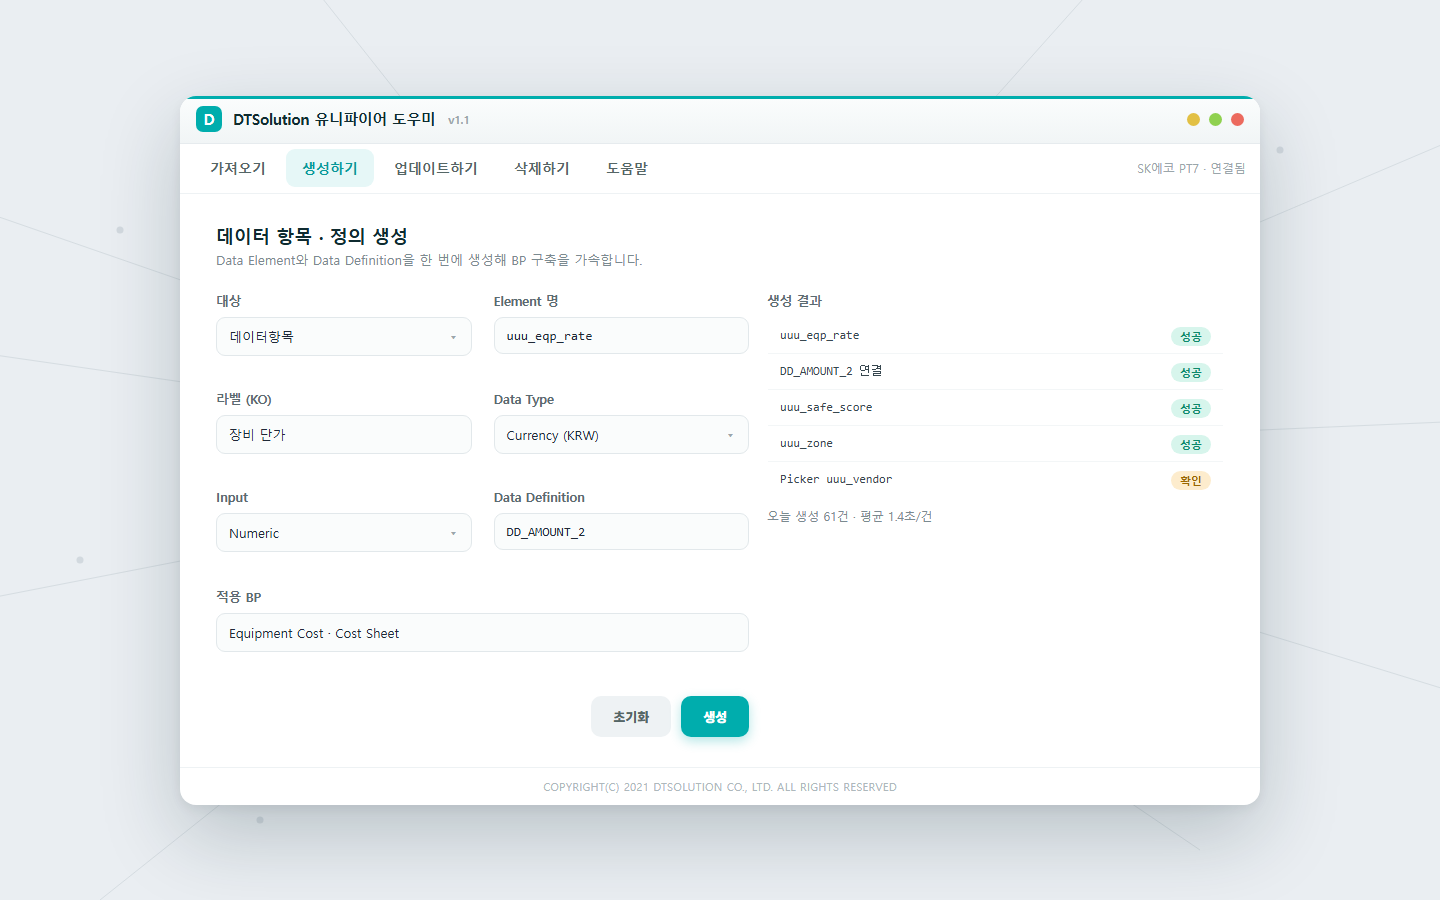1440x900 pixels.
Task: Click the 생성 결과 heading
Action: click(x=795, y=301)
